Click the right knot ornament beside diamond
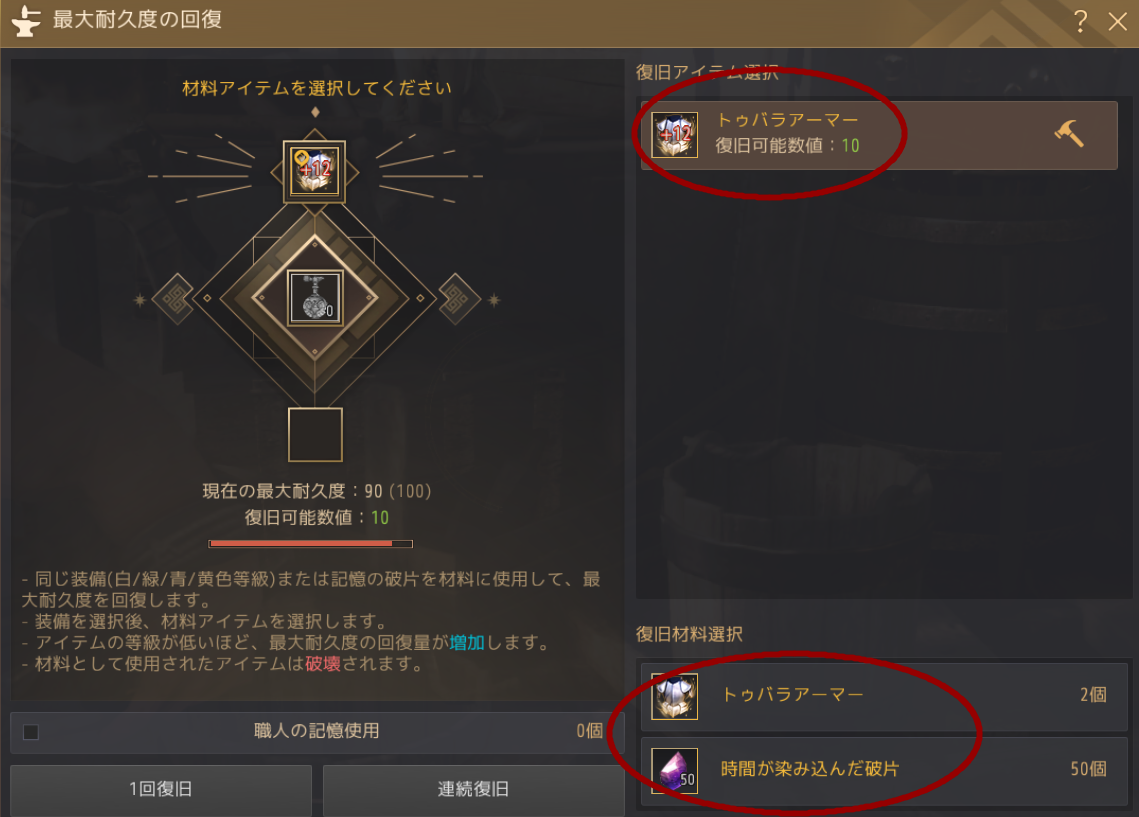This screenshot has height=817, width=1139. [458, 298]
